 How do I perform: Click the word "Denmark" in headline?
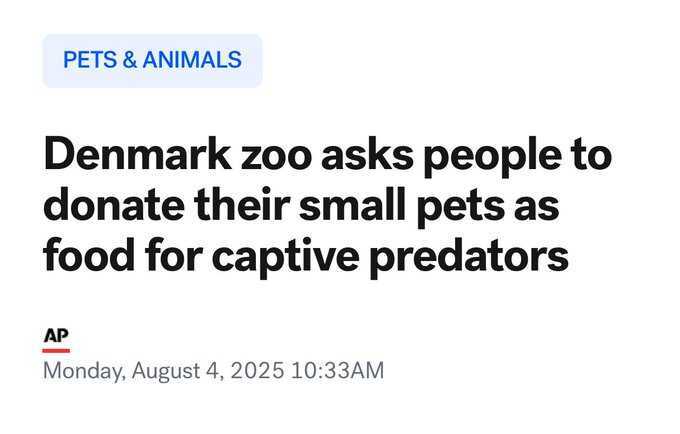137,154
